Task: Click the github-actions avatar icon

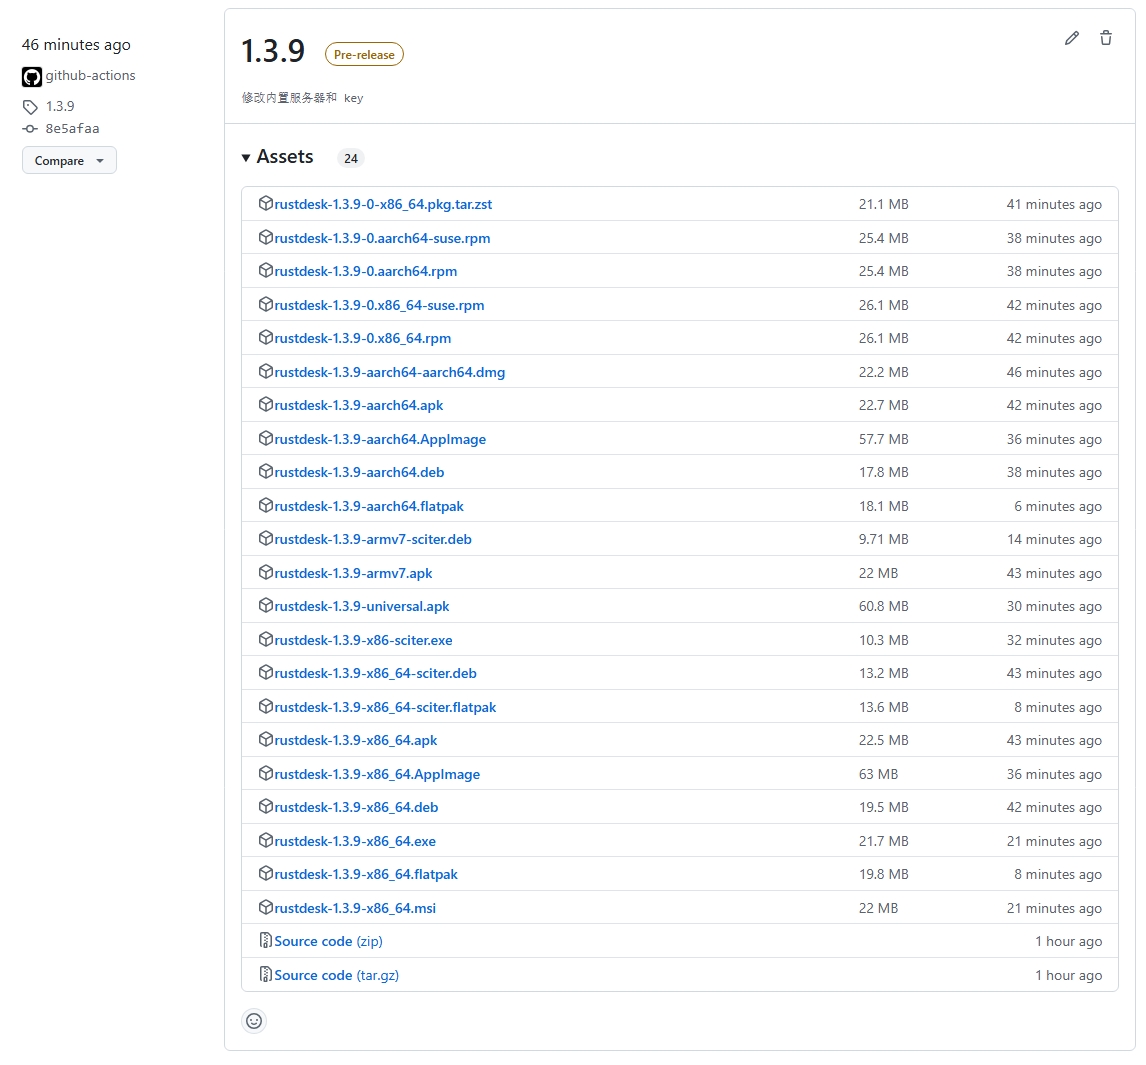Action: coord(31,76)
